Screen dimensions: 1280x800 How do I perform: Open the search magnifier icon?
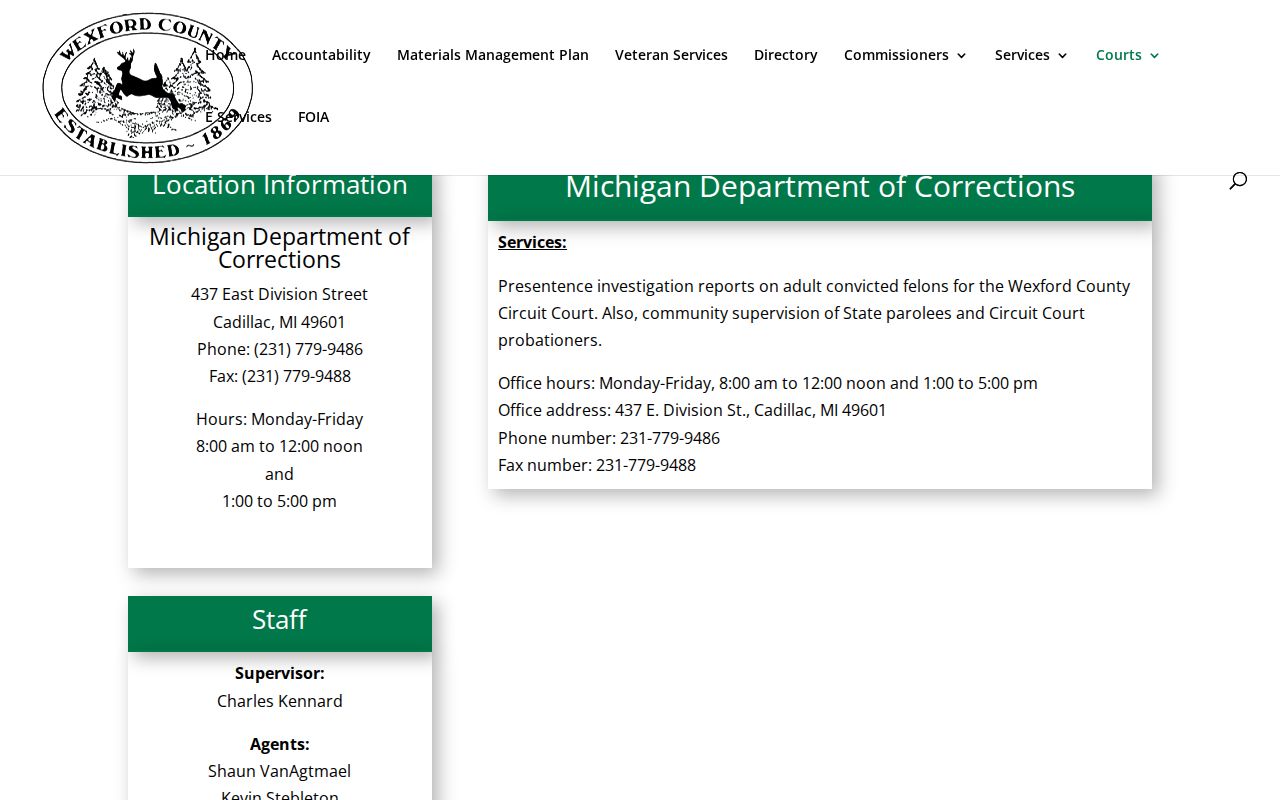pos(1238,180)
